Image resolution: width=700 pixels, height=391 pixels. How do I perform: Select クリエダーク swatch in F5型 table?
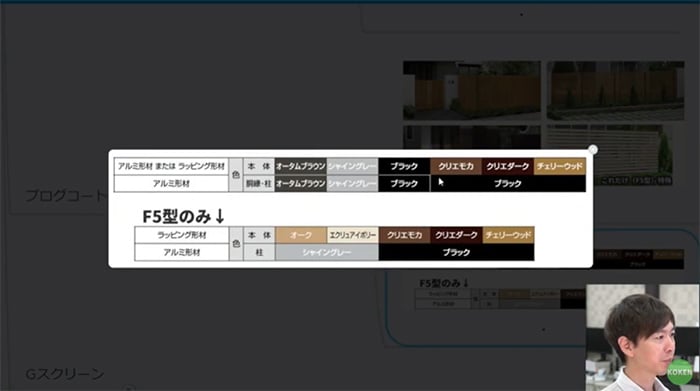[456, 235]
